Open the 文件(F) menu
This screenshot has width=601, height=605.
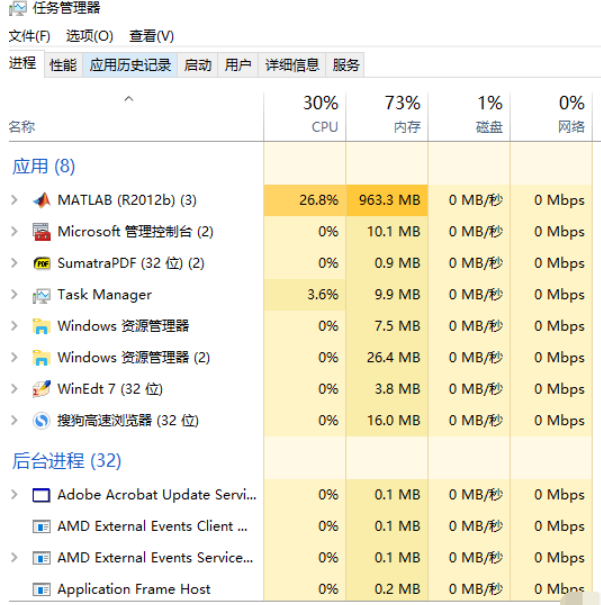[29, 36]
